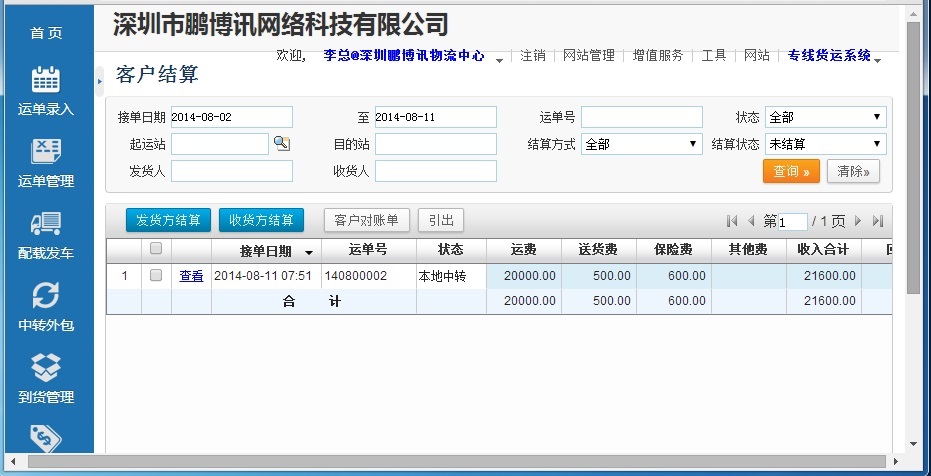The image size is (931, 476).
Task: Click the horizontal scrollbar thumb
Action: point(458,461)
